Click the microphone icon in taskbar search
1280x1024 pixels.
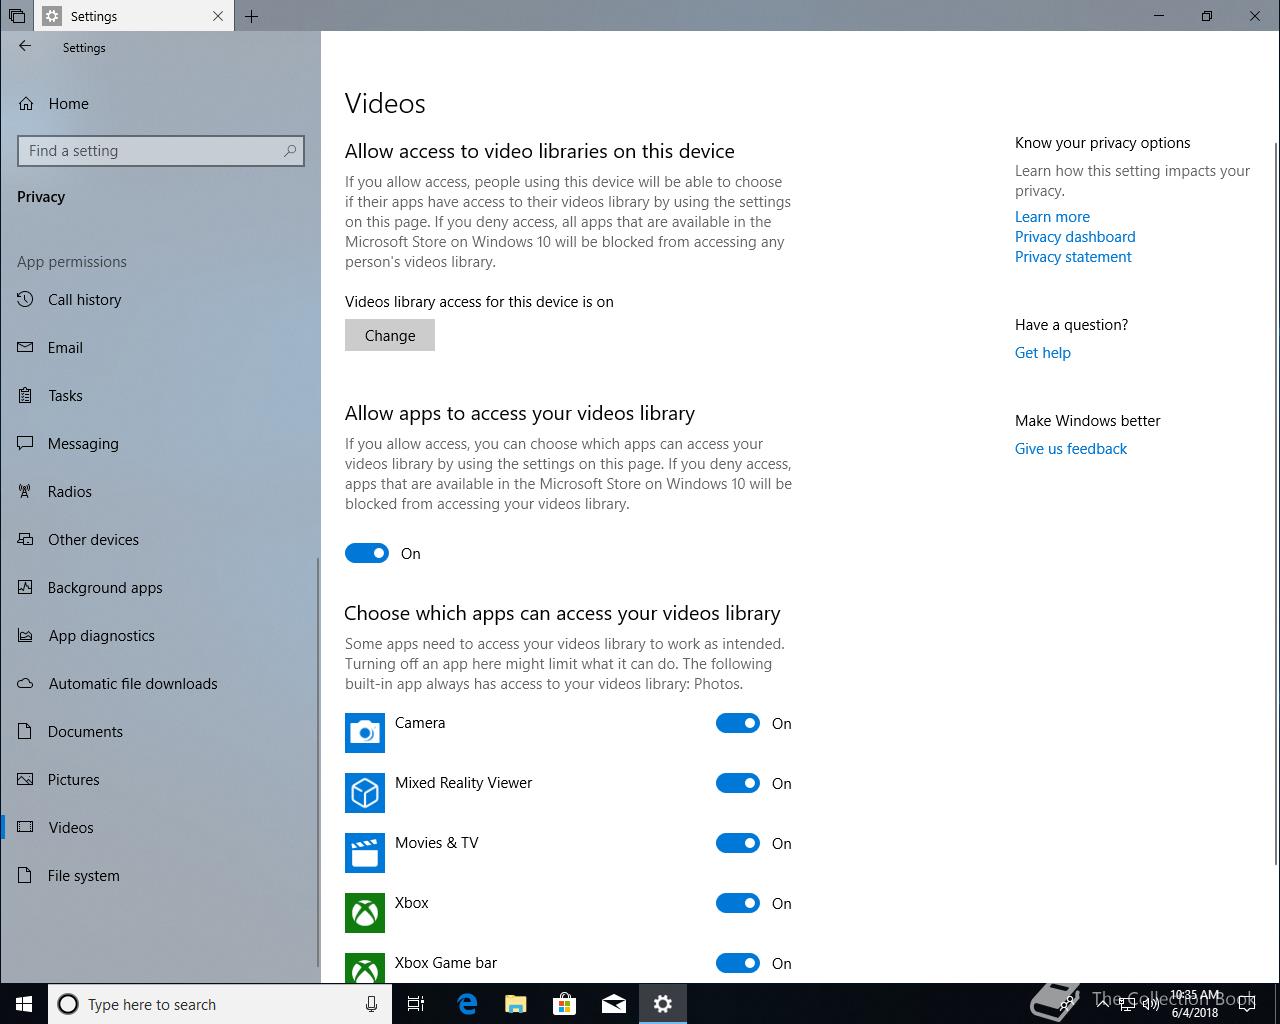(x=371, y=1004)
